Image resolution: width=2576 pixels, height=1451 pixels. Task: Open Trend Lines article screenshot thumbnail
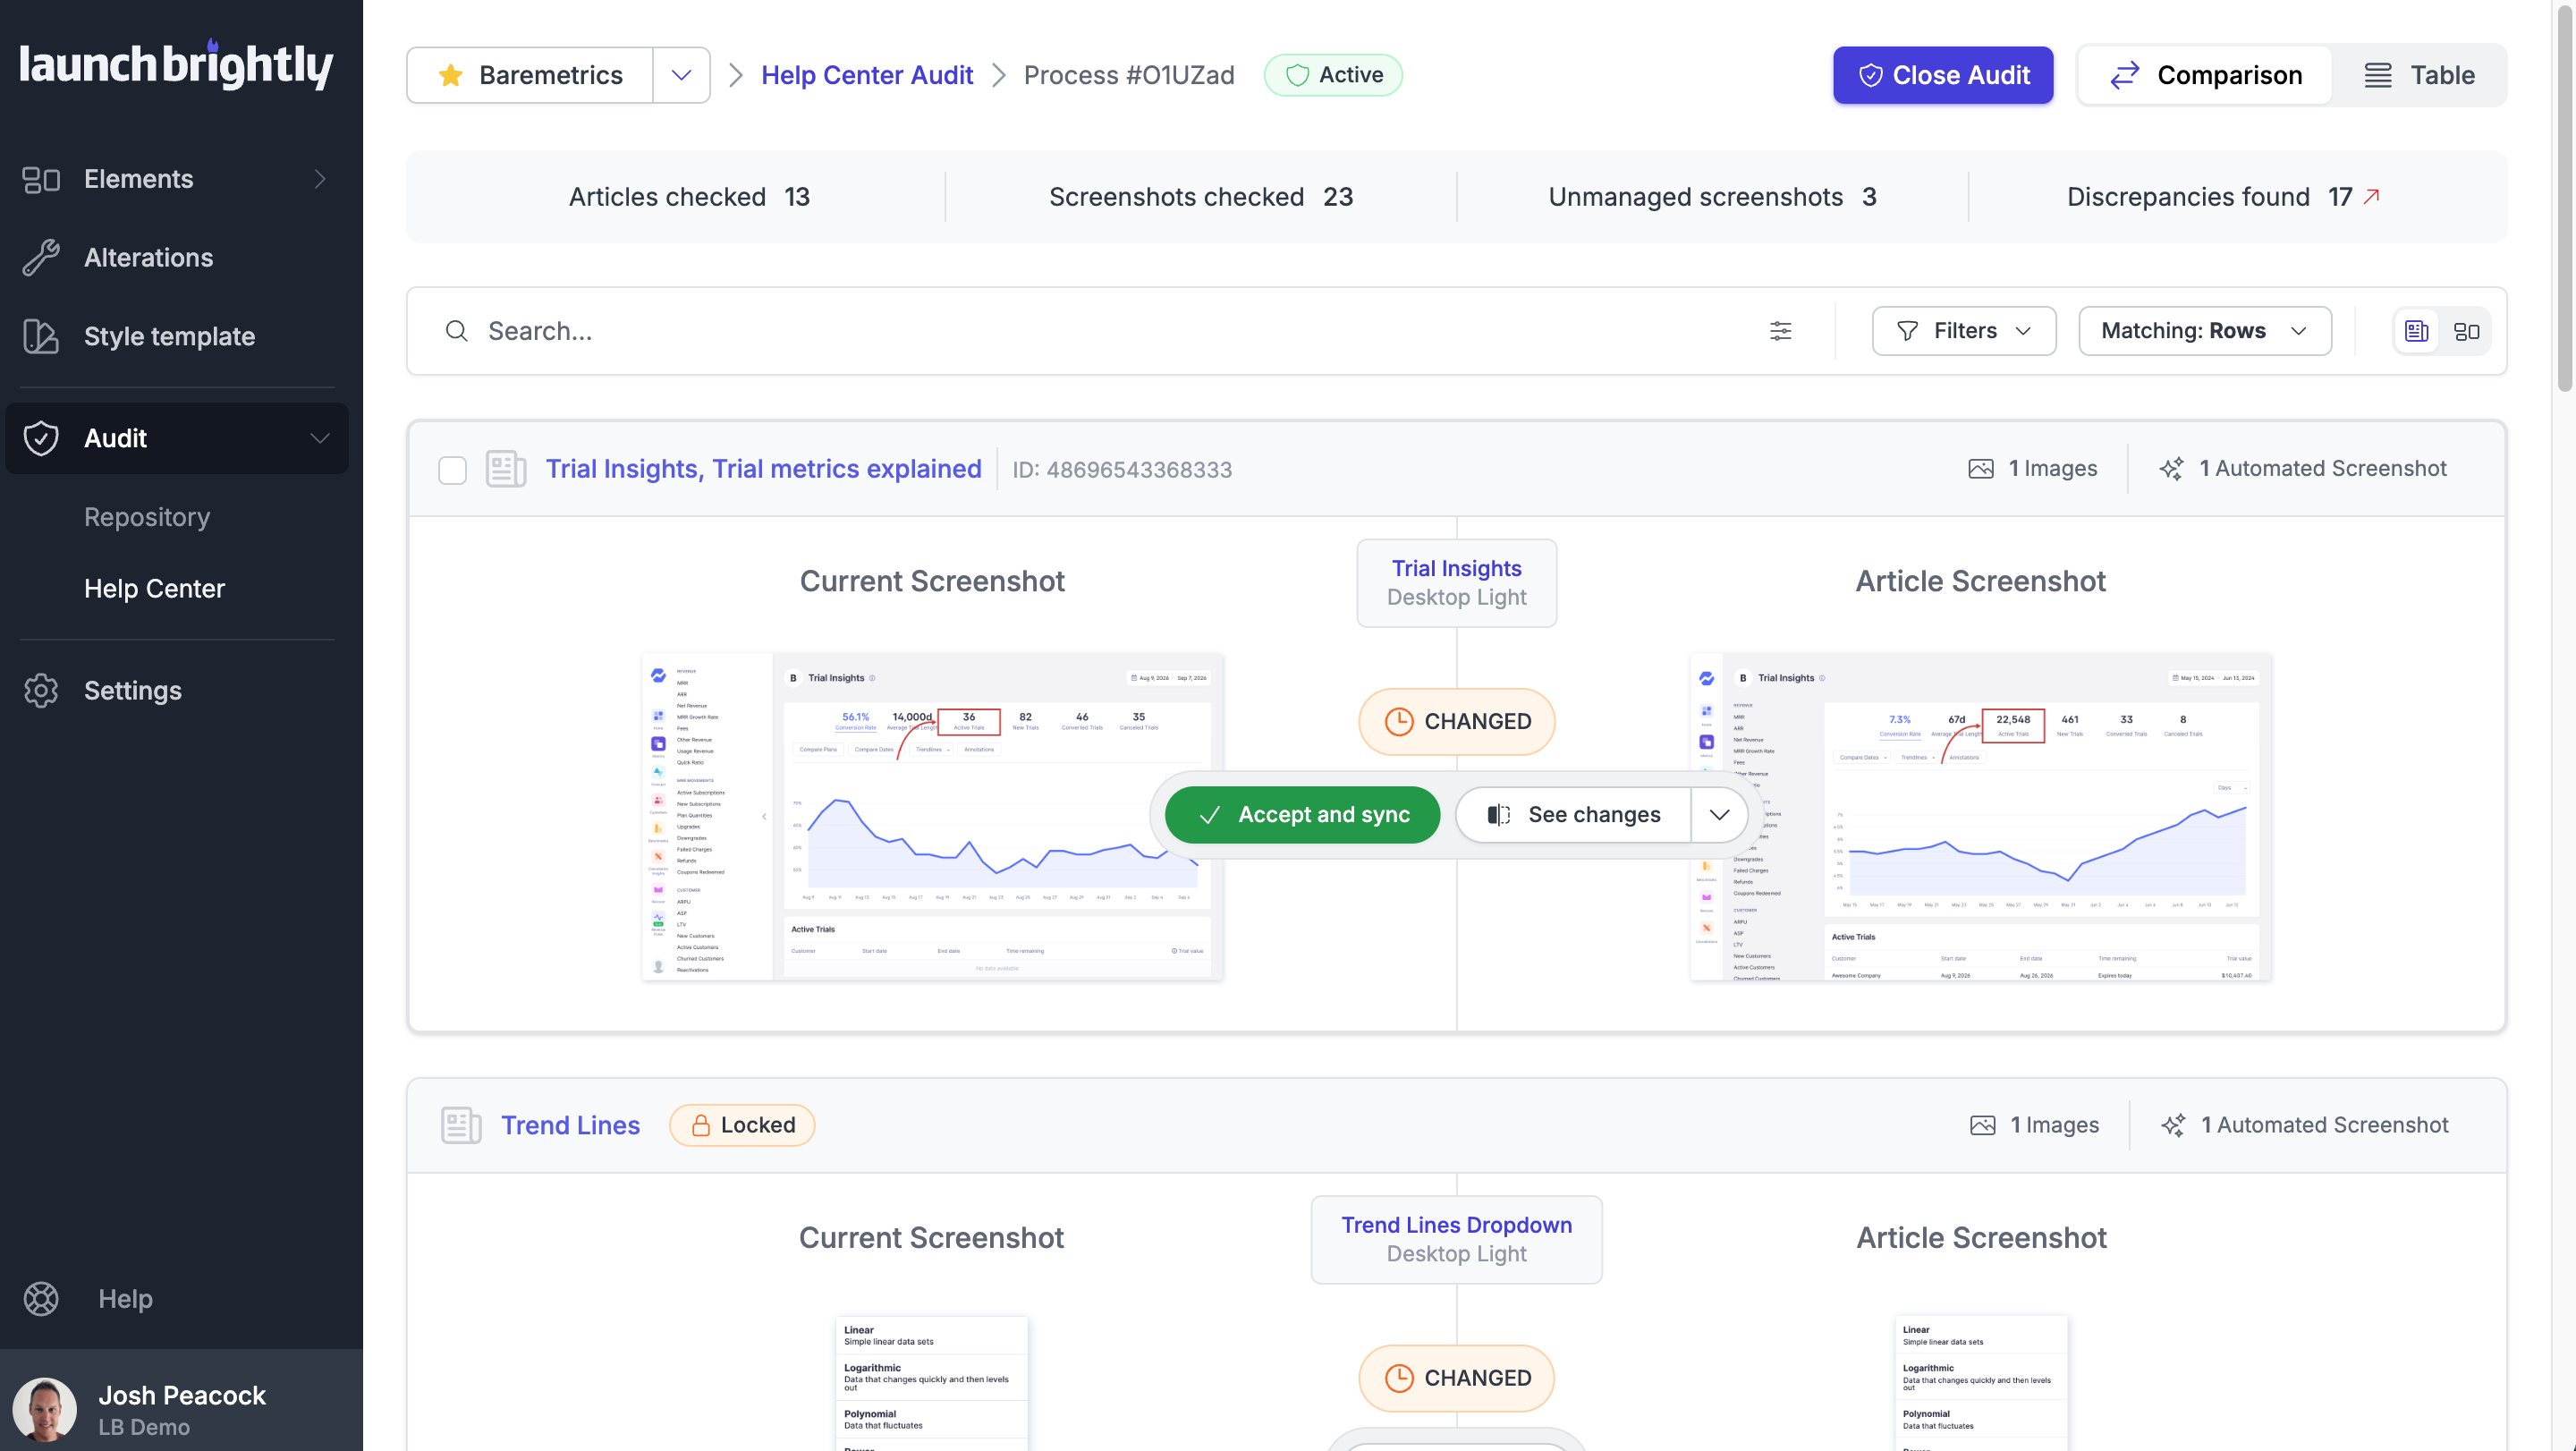click(x=1981, y=1383)
